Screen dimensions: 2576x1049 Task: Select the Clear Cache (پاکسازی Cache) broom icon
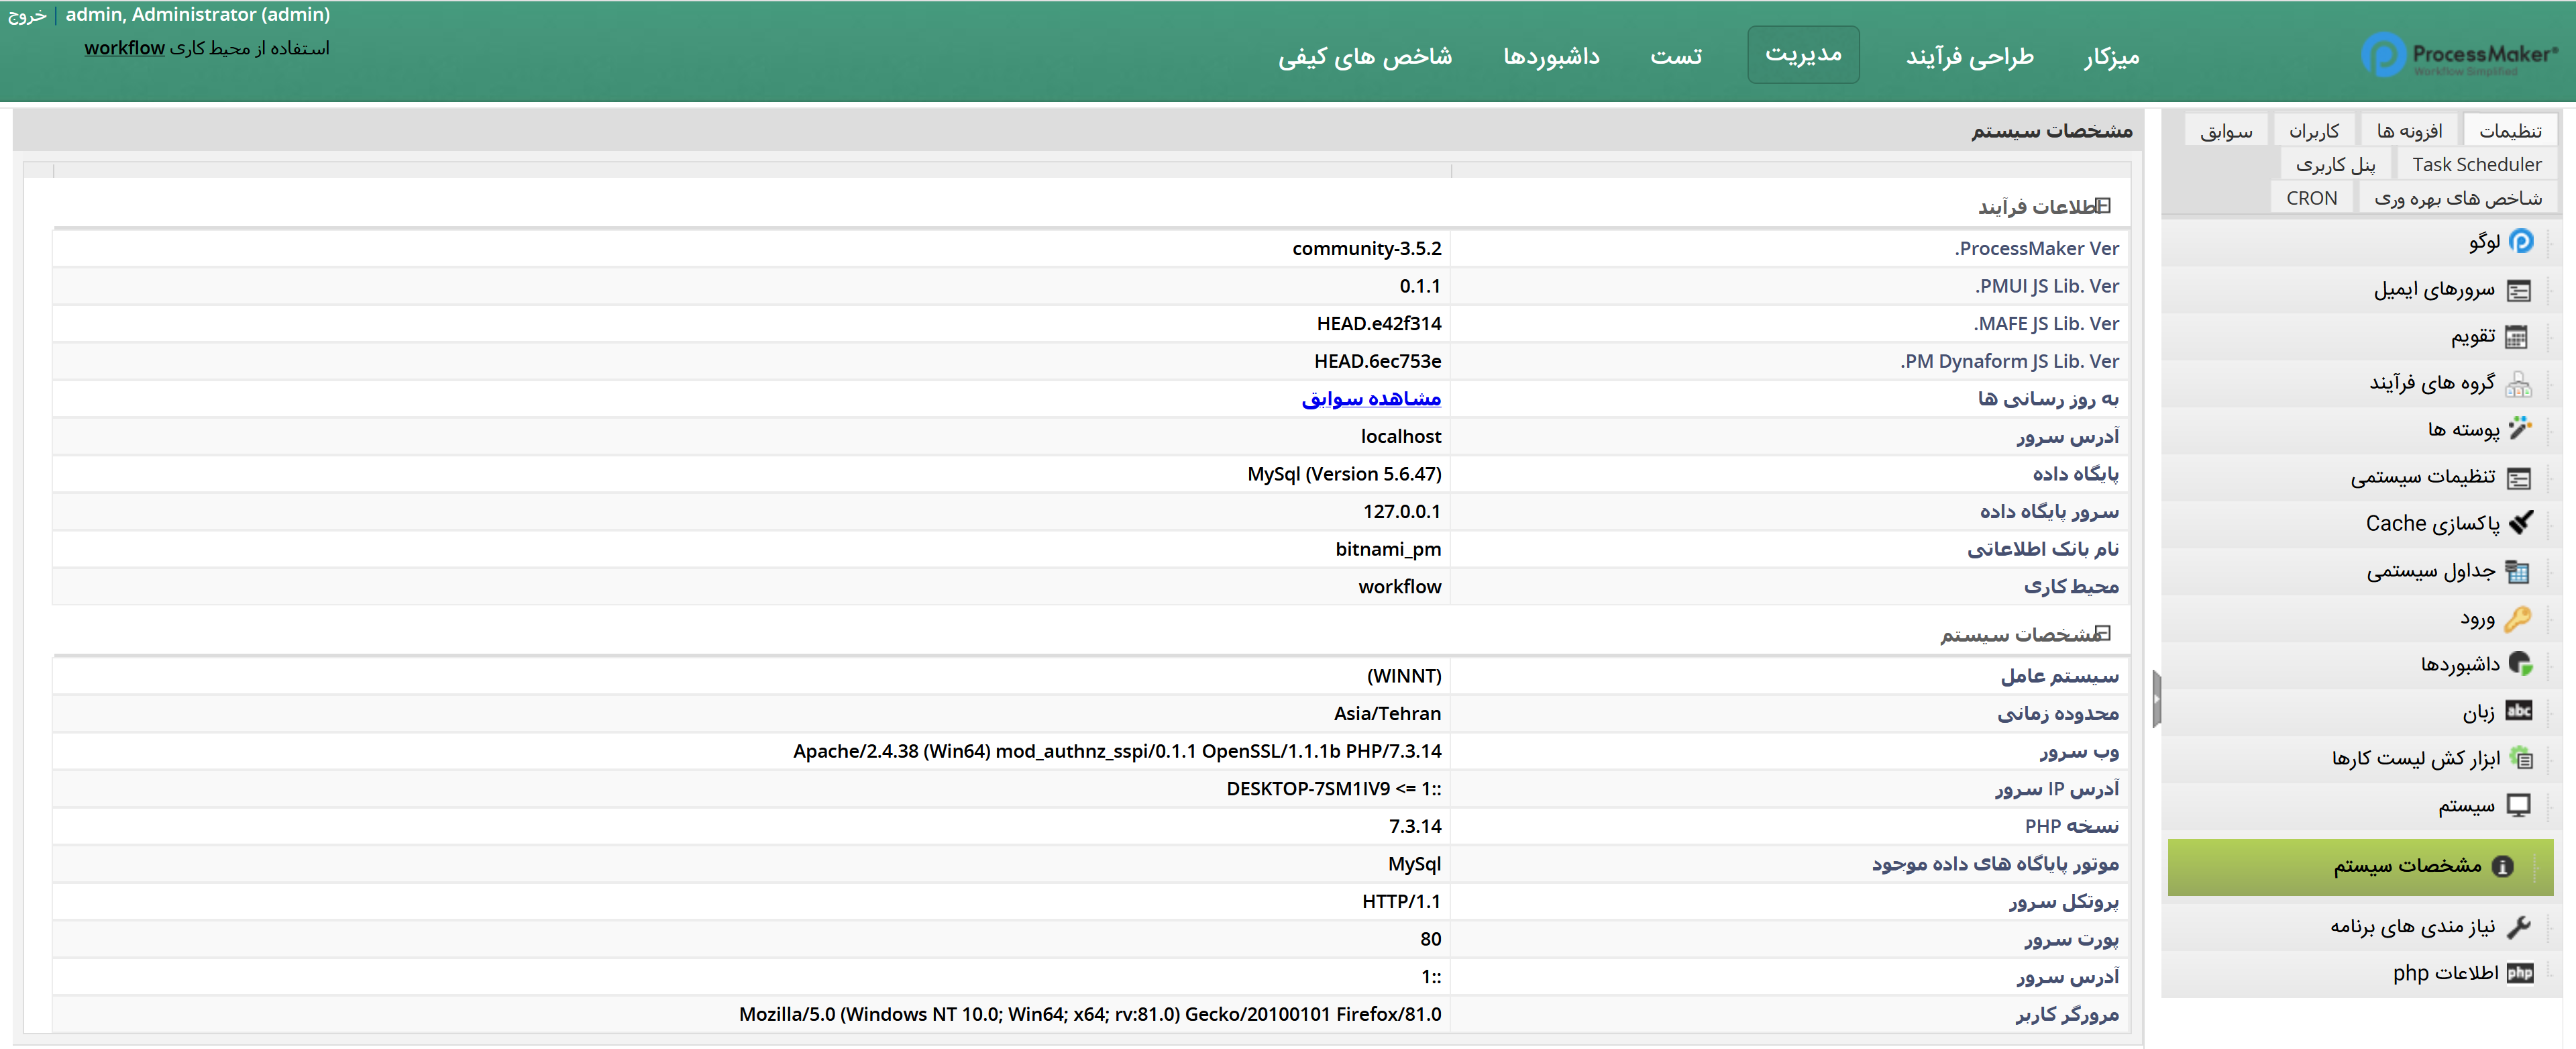coord(2521,522)
